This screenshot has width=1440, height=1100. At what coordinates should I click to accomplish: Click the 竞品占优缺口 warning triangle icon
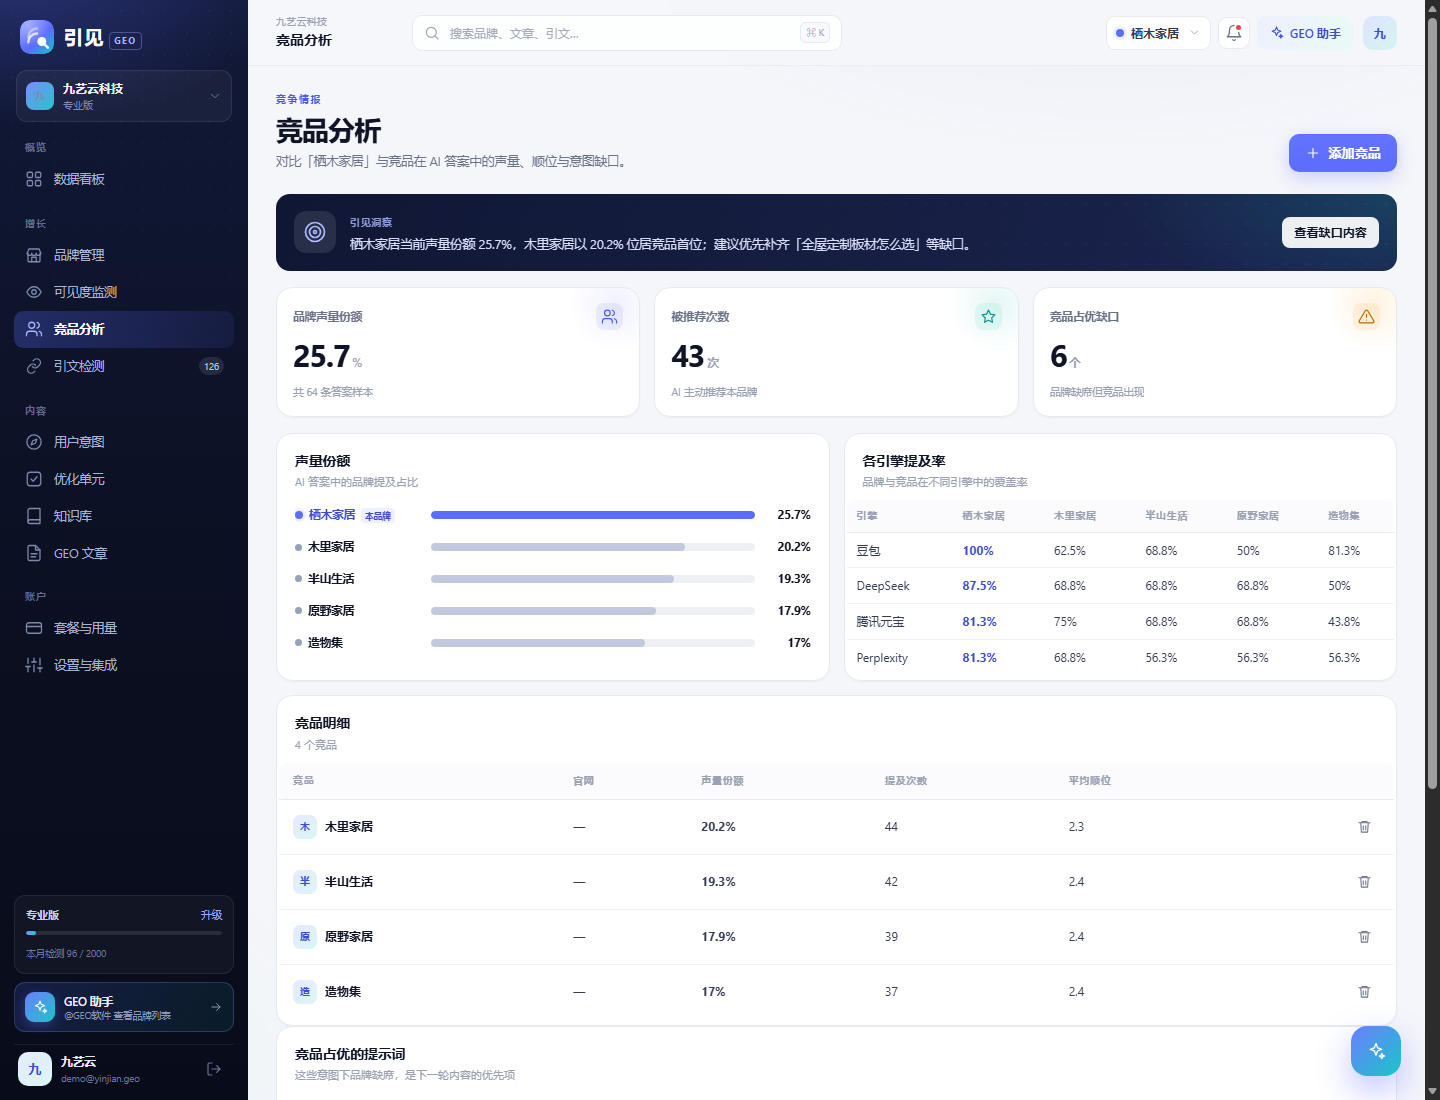(1366, 316)
